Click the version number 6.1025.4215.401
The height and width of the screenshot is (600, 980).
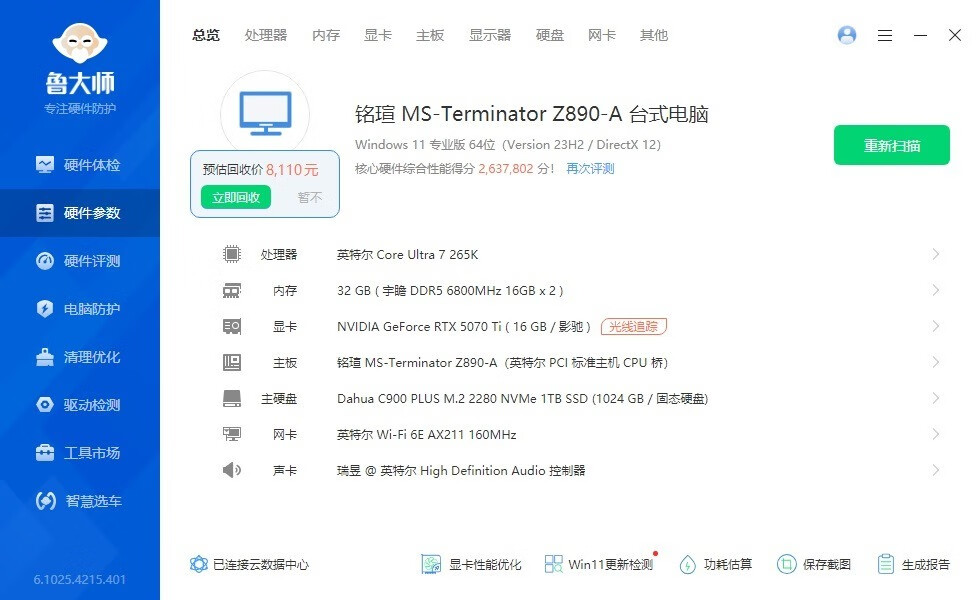click(x=80, y=579)
